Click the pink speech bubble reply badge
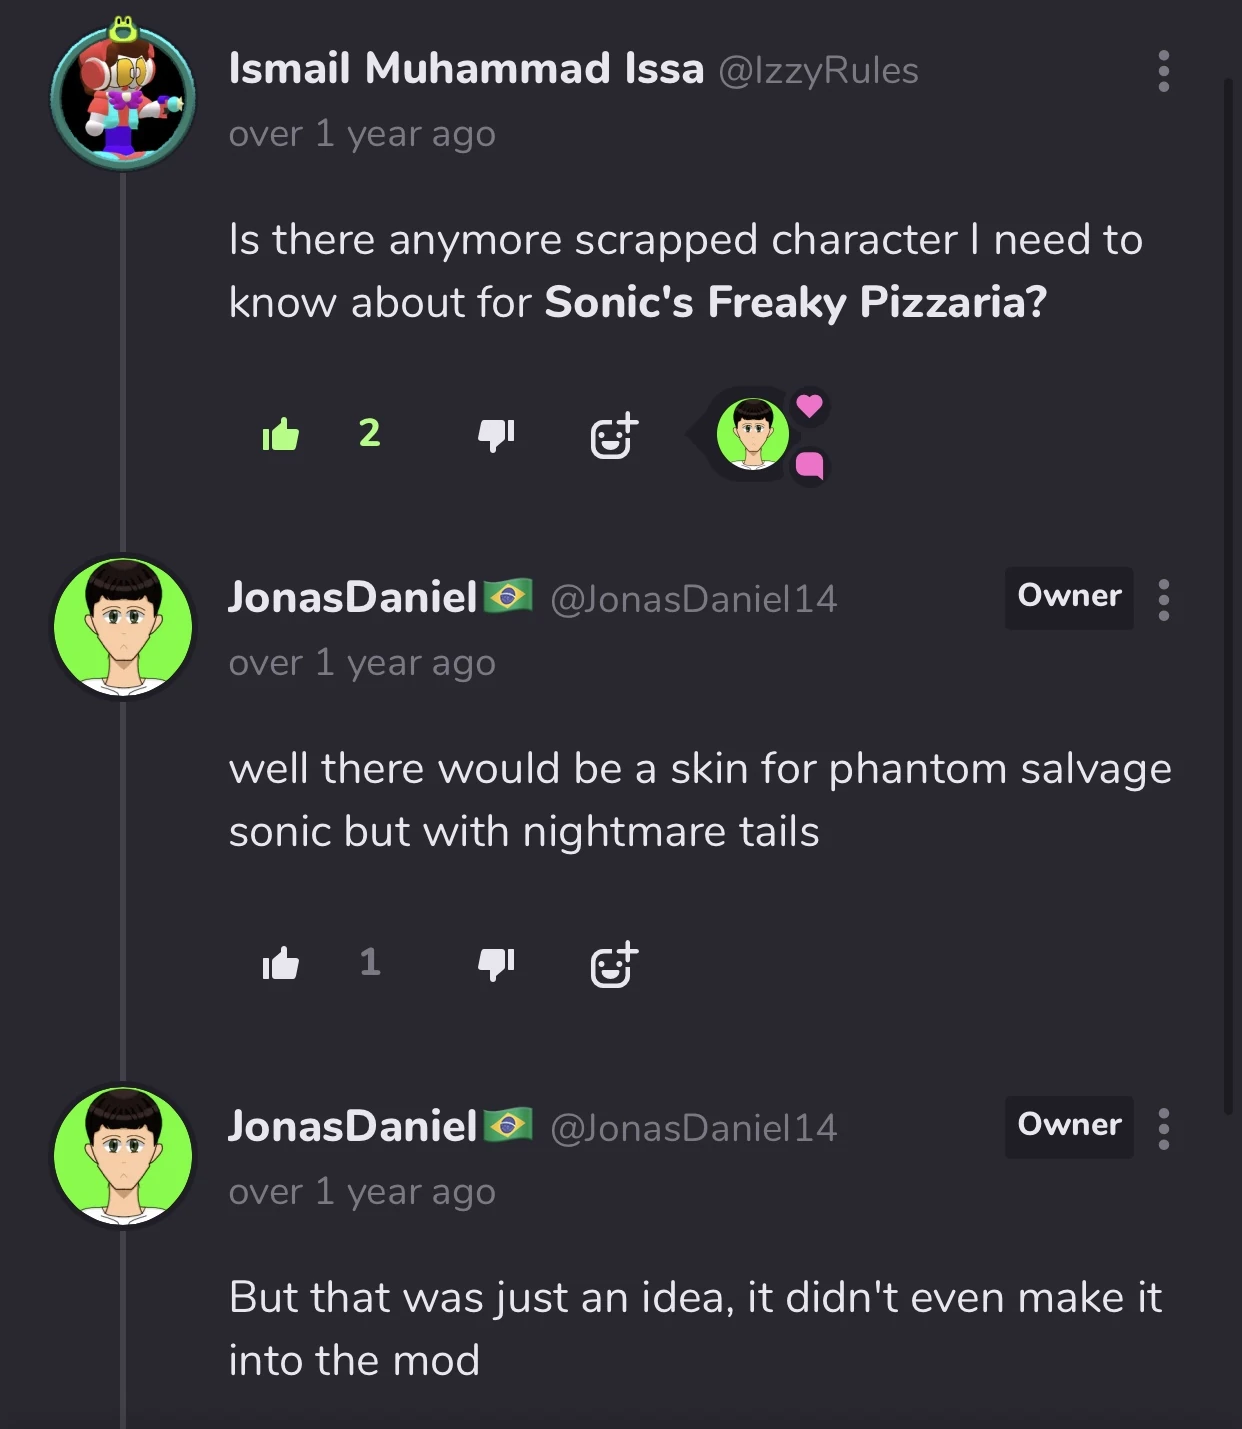The image size is (1242, 1429). (x=809, y=465)
